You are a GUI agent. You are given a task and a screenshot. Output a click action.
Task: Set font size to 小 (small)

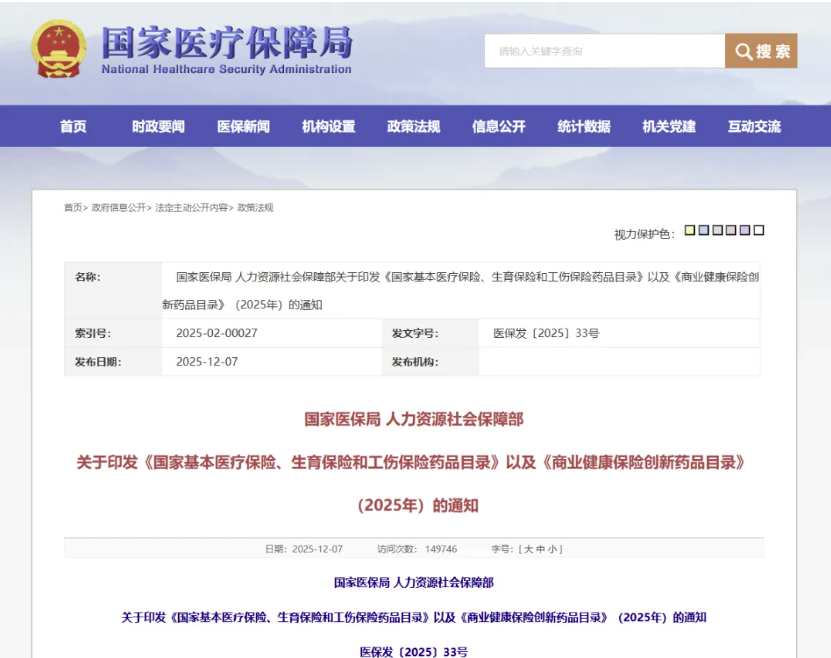552,549
